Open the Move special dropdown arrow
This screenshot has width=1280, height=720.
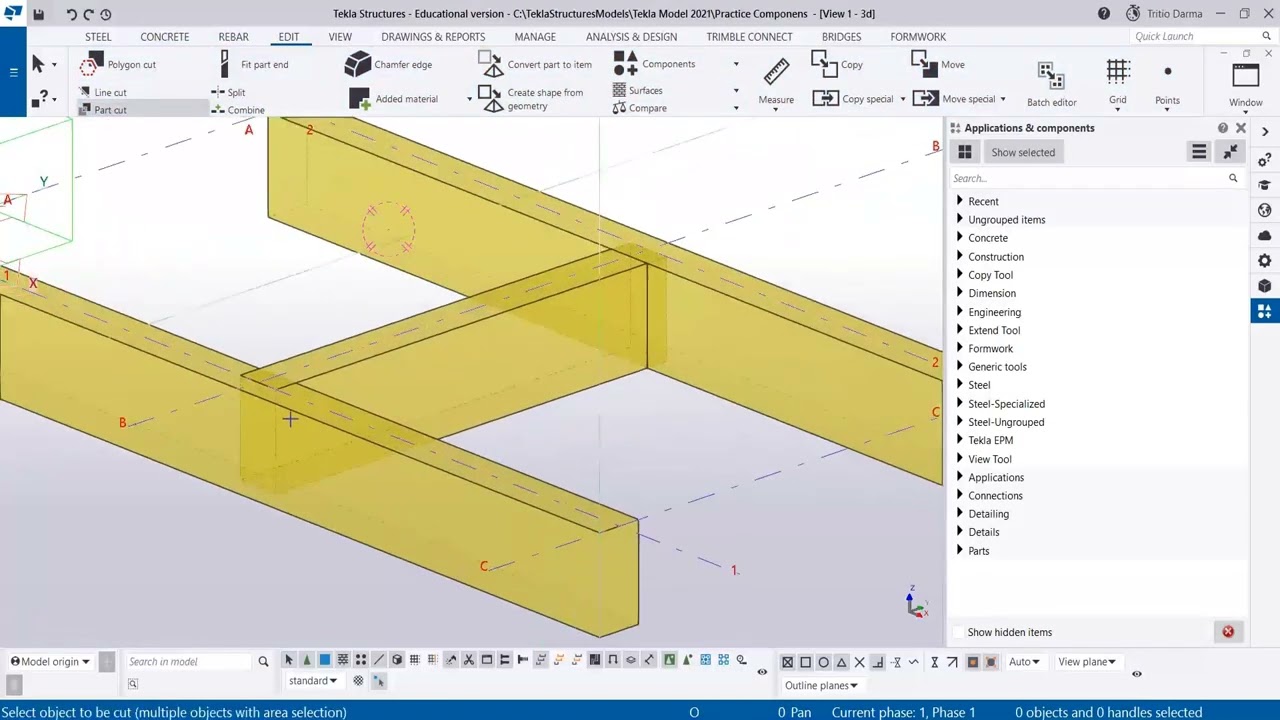1002,99
